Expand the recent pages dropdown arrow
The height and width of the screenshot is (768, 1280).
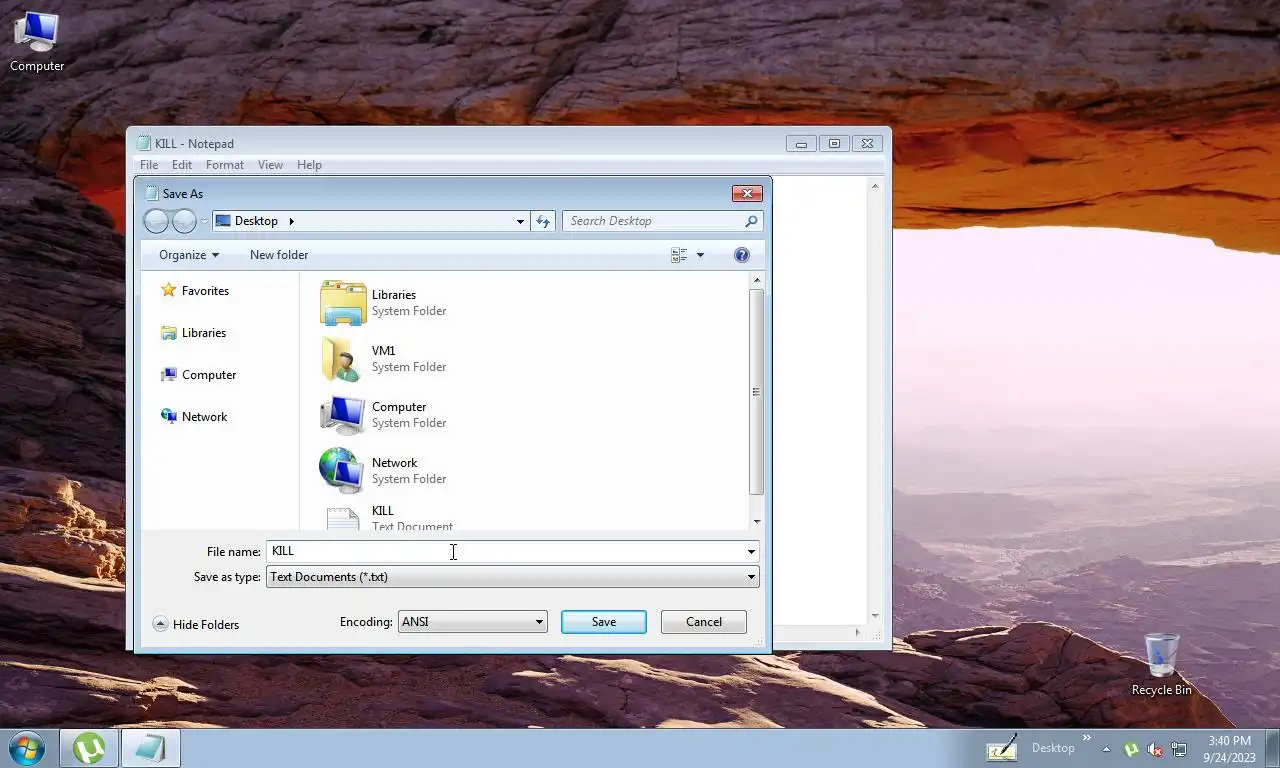[204, 221]
